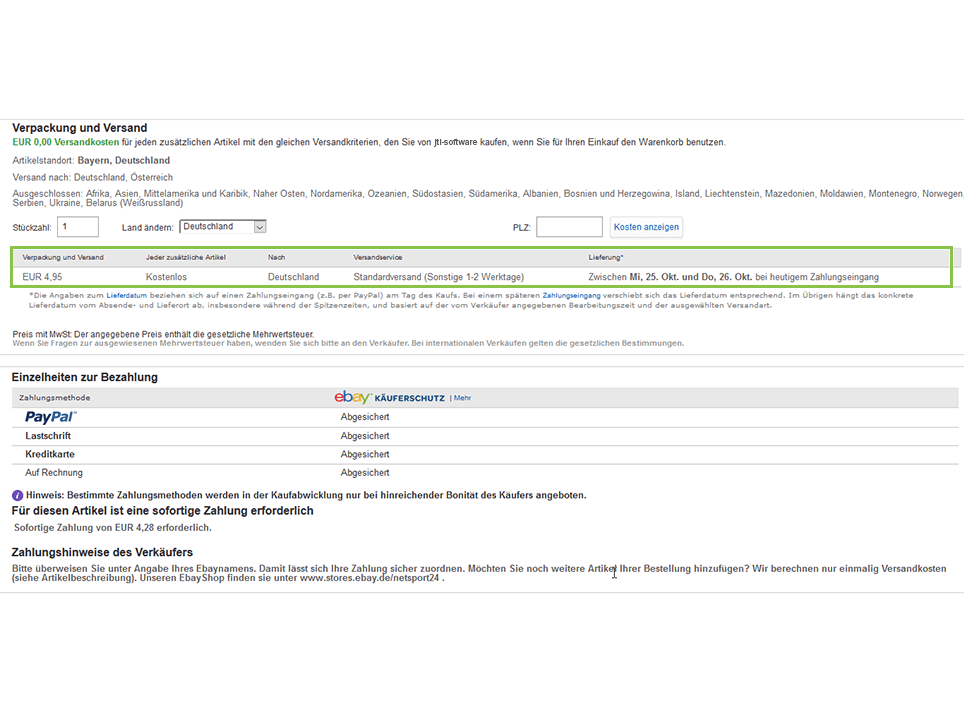Image resolution: width=964 pixels, height=726 pixels.
Task: Select the Auf Rechnung payment row
Action: [x=54, y=472]
